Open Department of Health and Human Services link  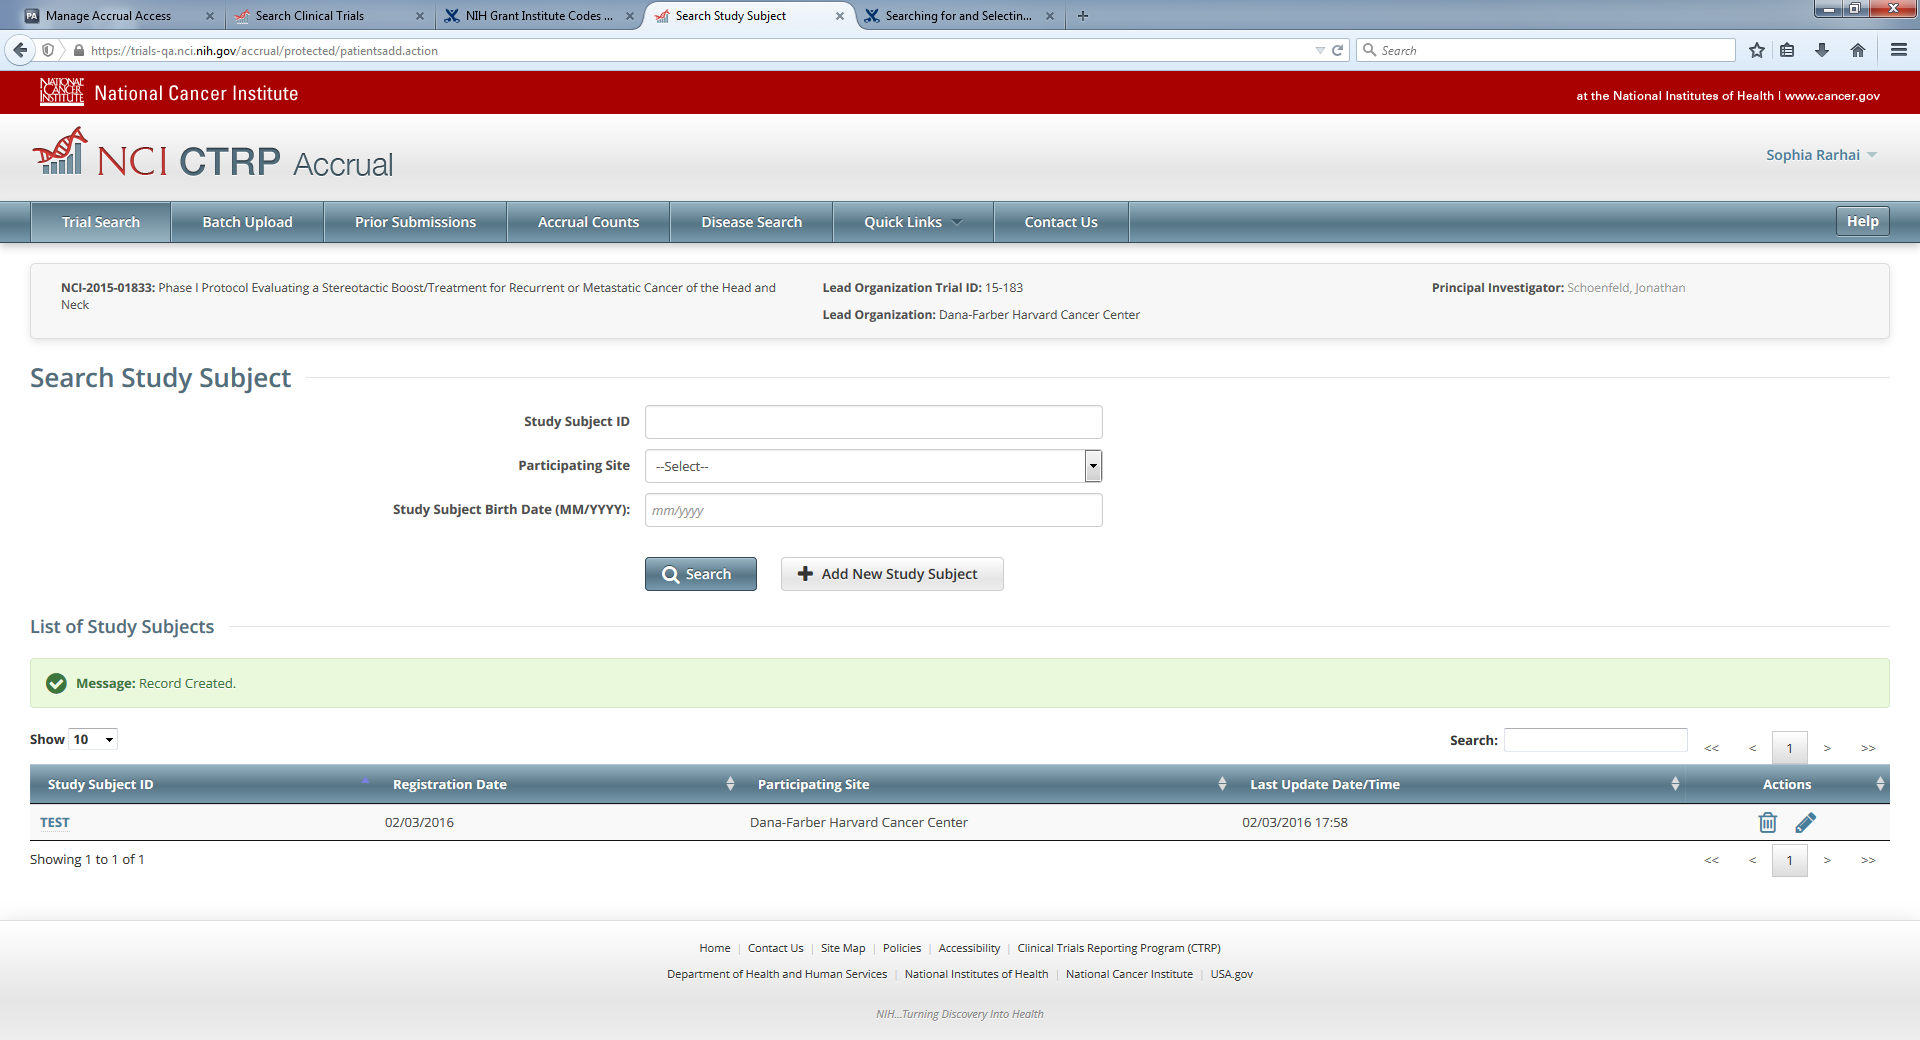point(777,974)
